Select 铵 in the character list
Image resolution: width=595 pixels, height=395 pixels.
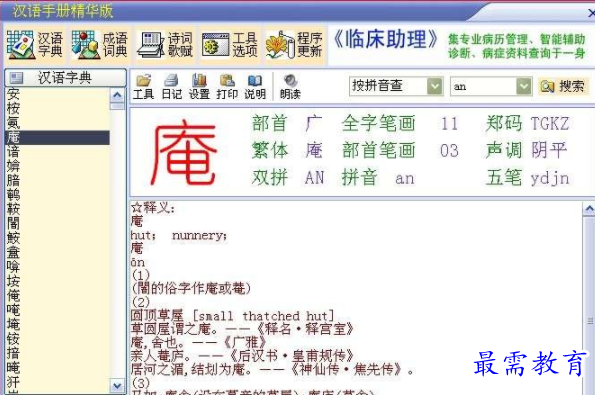[13, 339]
